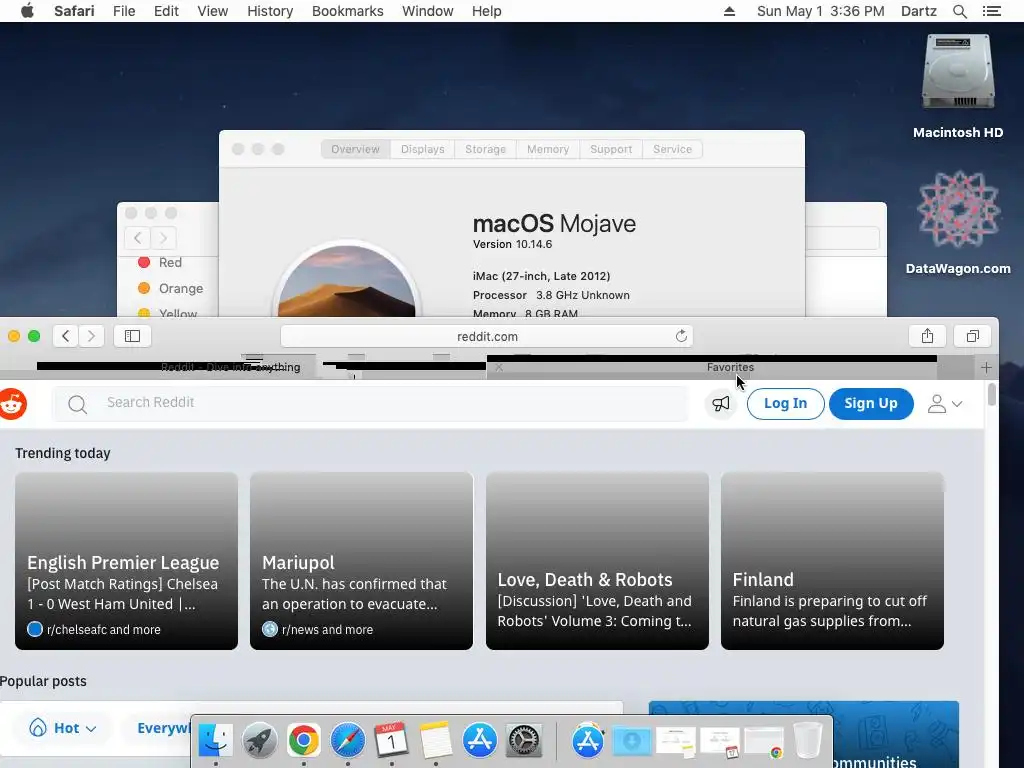Click the Sign Up button
Viewport: 1024px width, 768px height.
tap(871, 404)
